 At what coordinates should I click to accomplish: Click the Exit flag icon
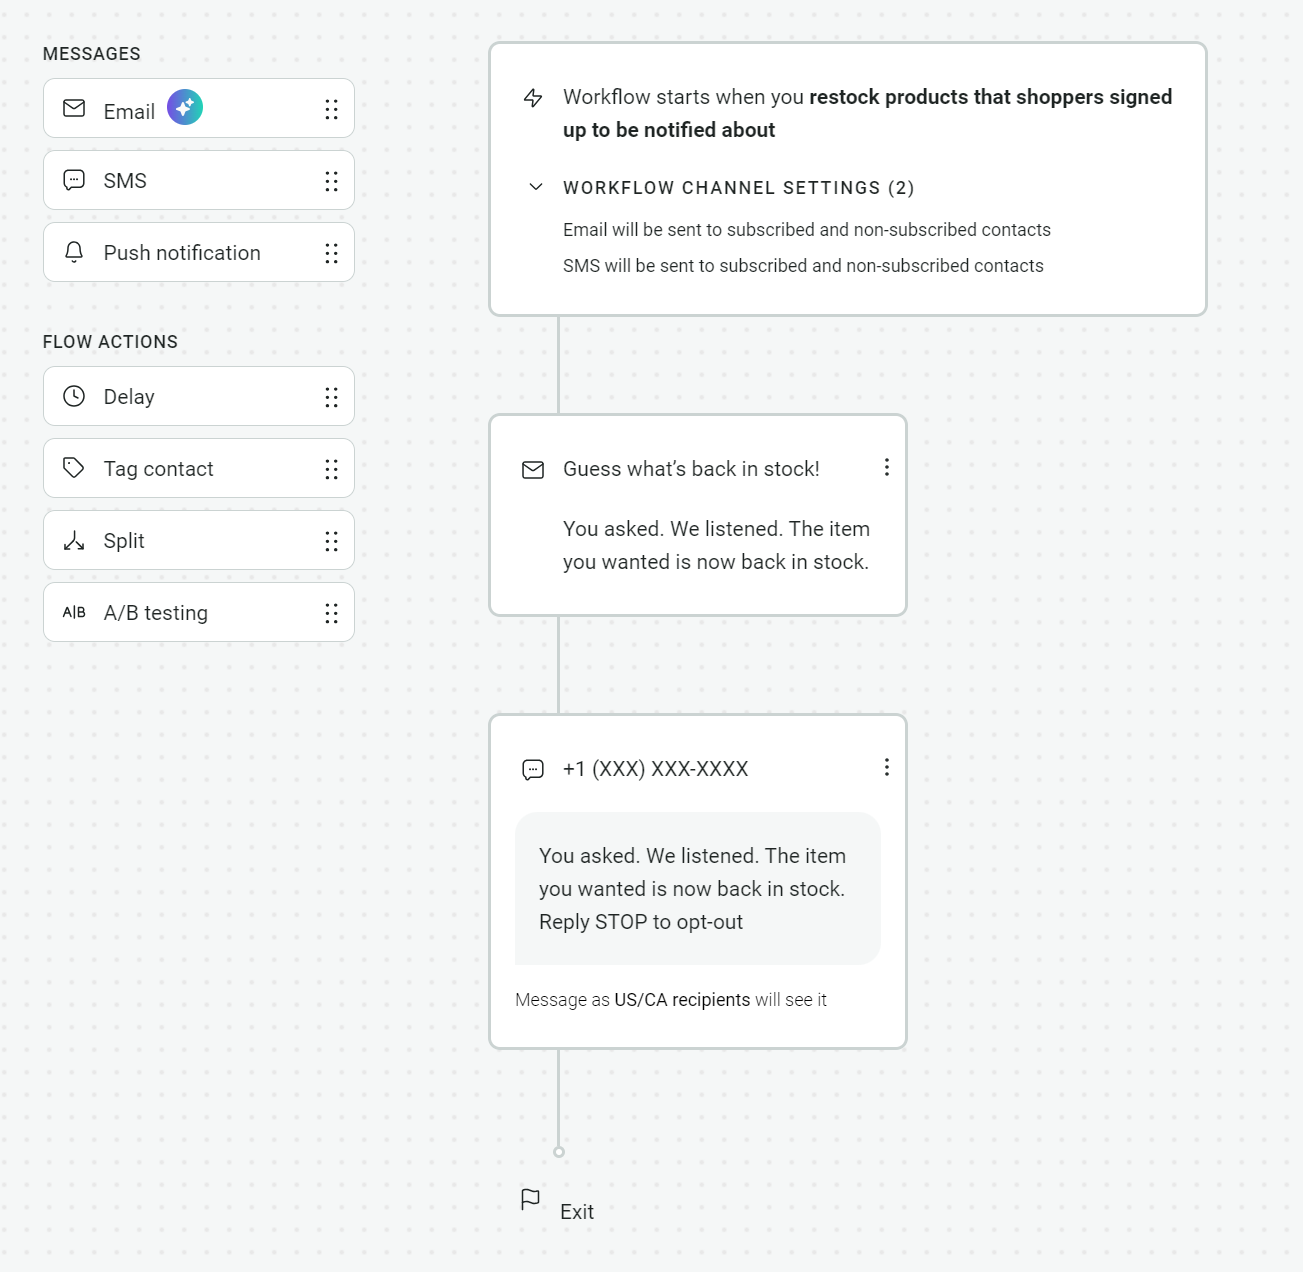tap(531, 1199)
